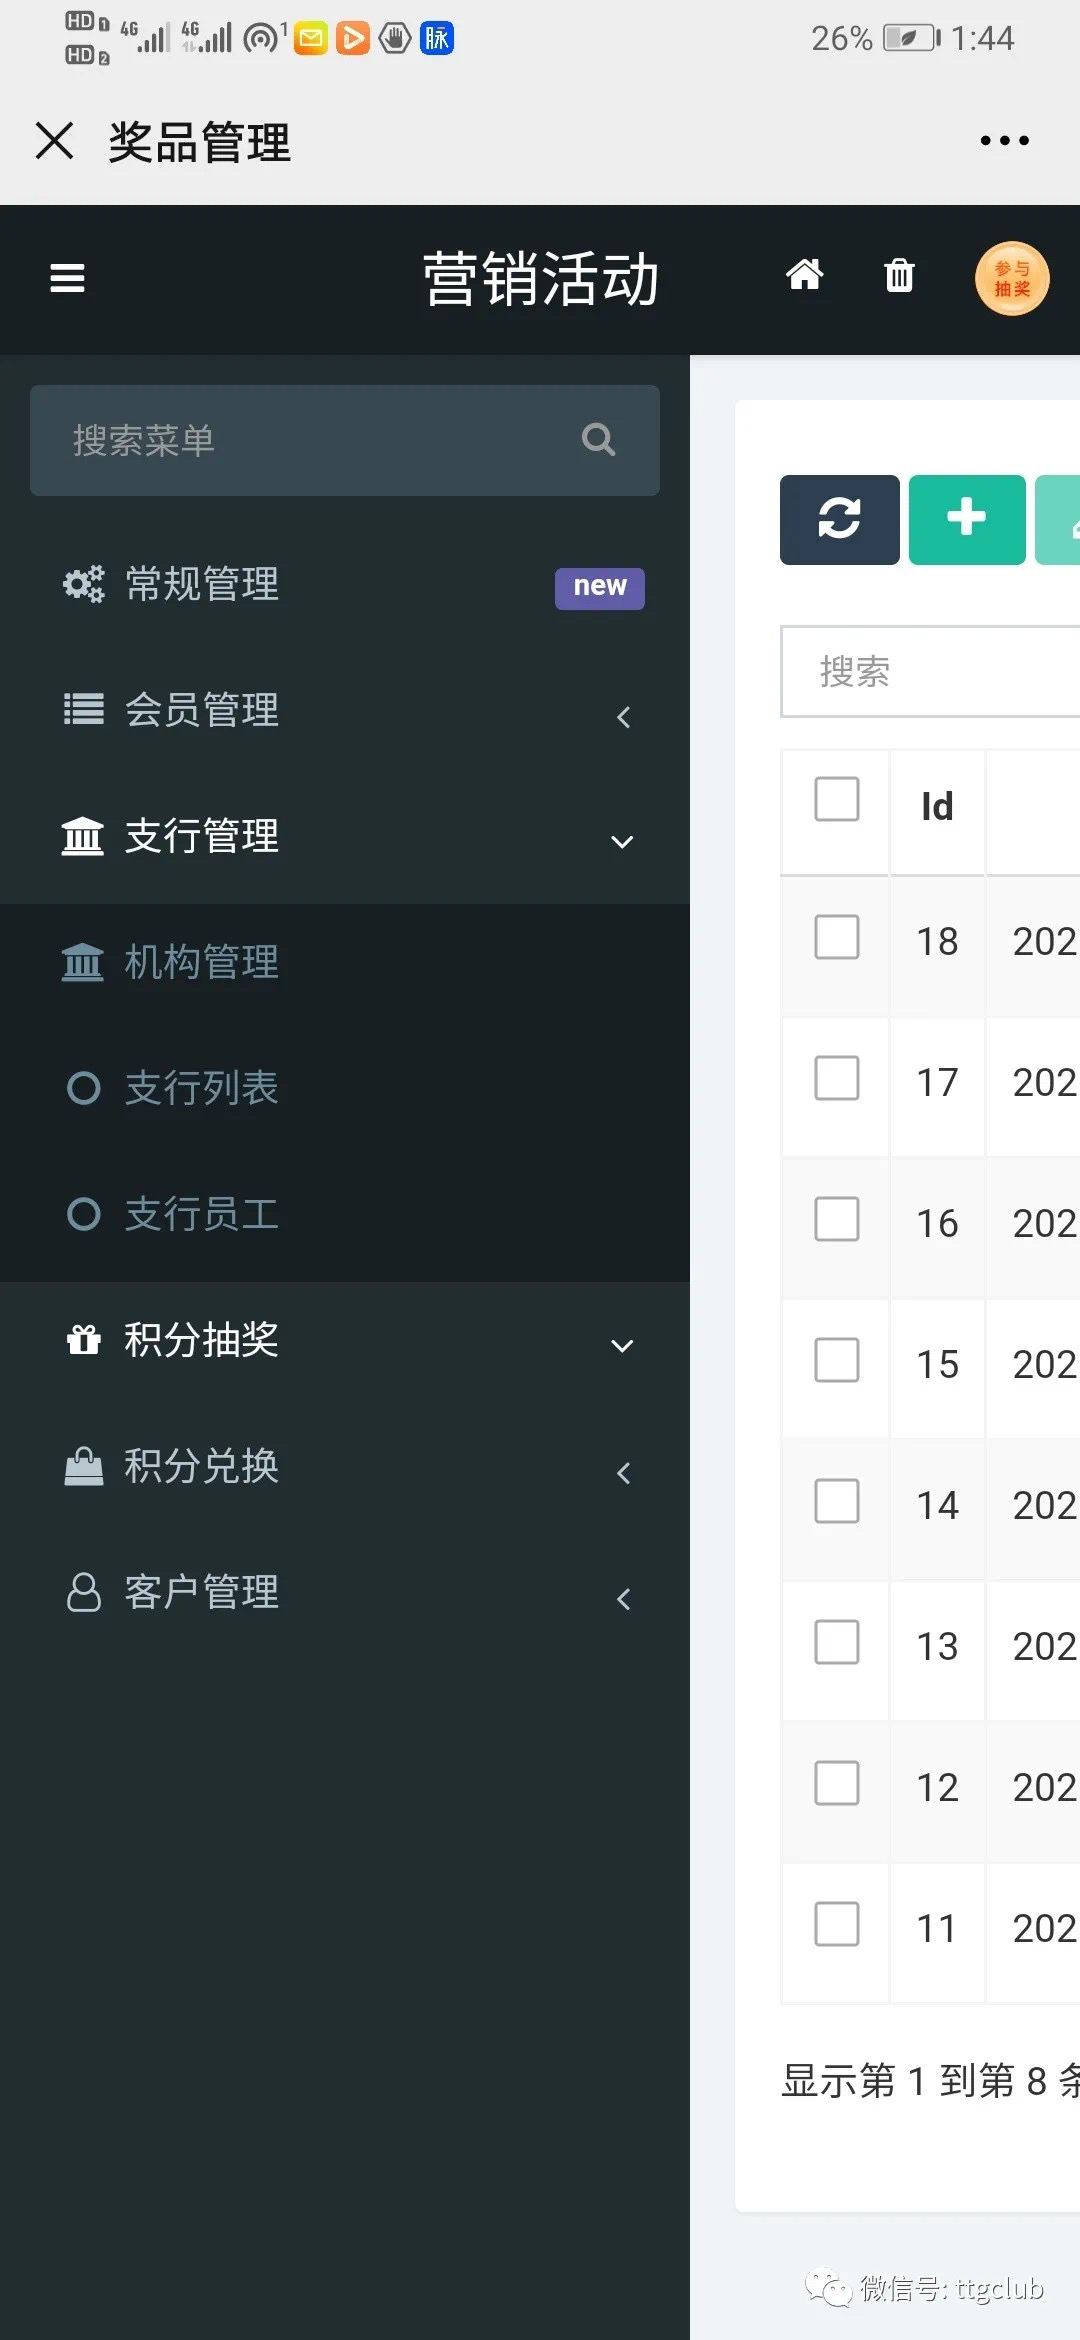Add a new record with plus button
The height and width of the screenshot is (2340, 1080).
pos(967,520)
